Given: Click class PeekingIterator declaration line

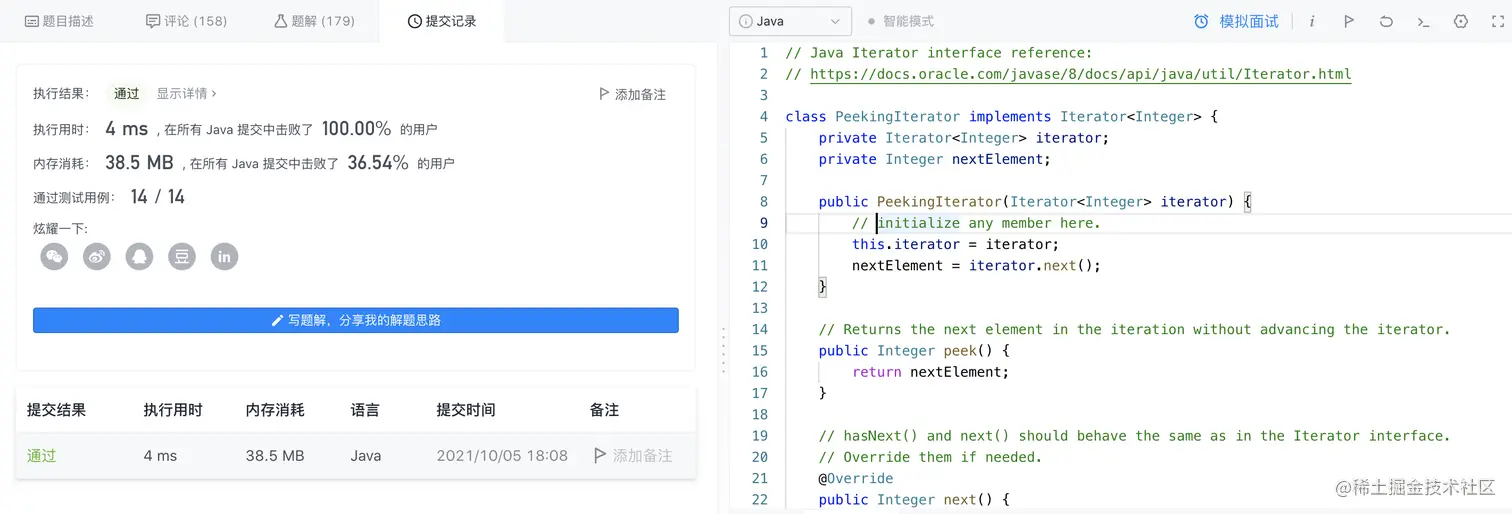Looking at the screenshot, I should [x=1002, y=117].
